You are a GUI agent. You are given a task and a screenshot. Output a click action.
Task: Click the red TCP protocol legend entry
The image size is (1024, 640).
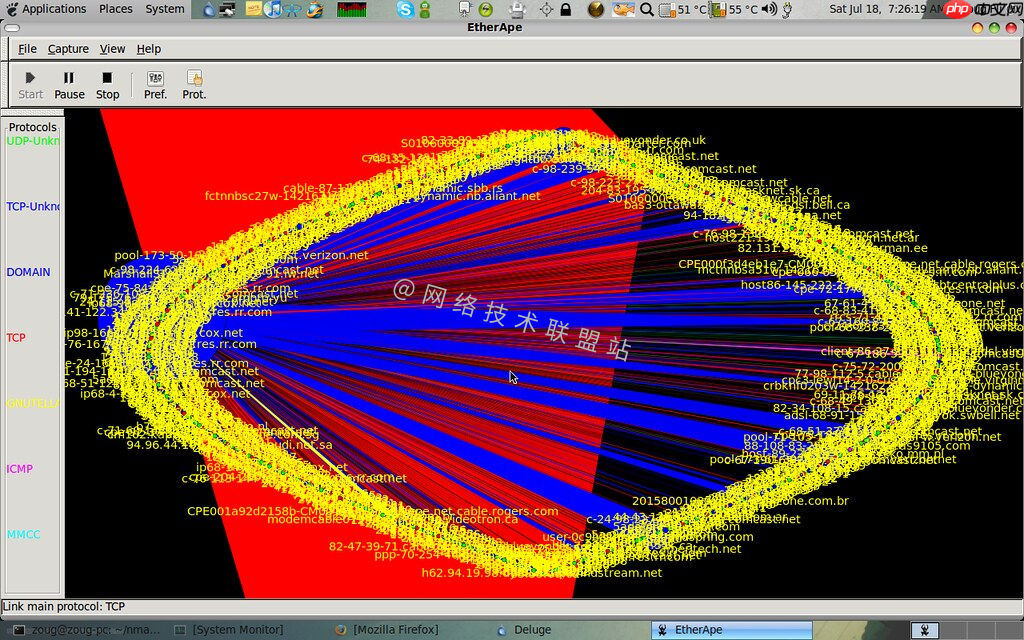16,338
